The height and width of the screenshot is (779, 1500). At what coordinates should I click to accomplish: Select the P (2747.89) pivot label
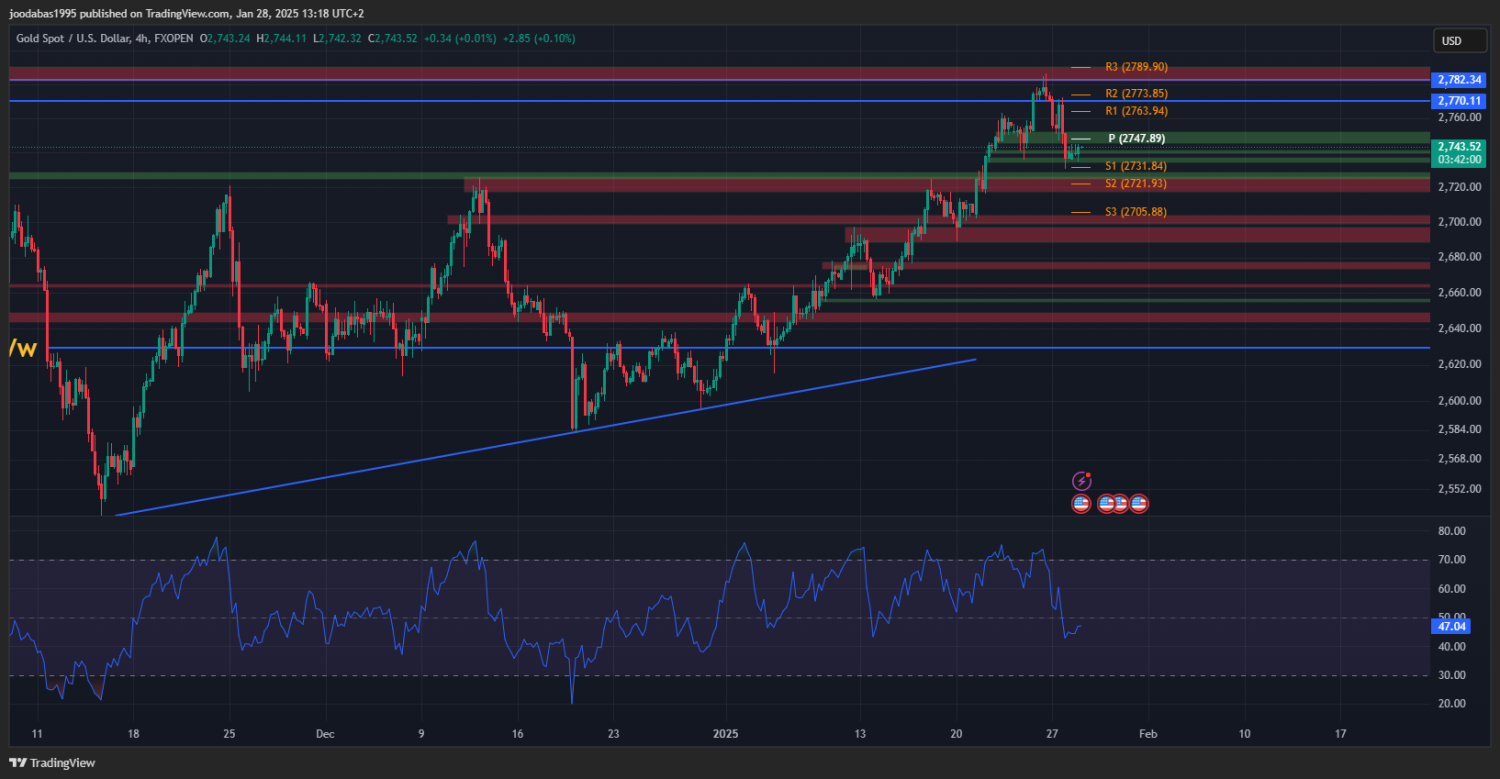tap(1136, 138)
